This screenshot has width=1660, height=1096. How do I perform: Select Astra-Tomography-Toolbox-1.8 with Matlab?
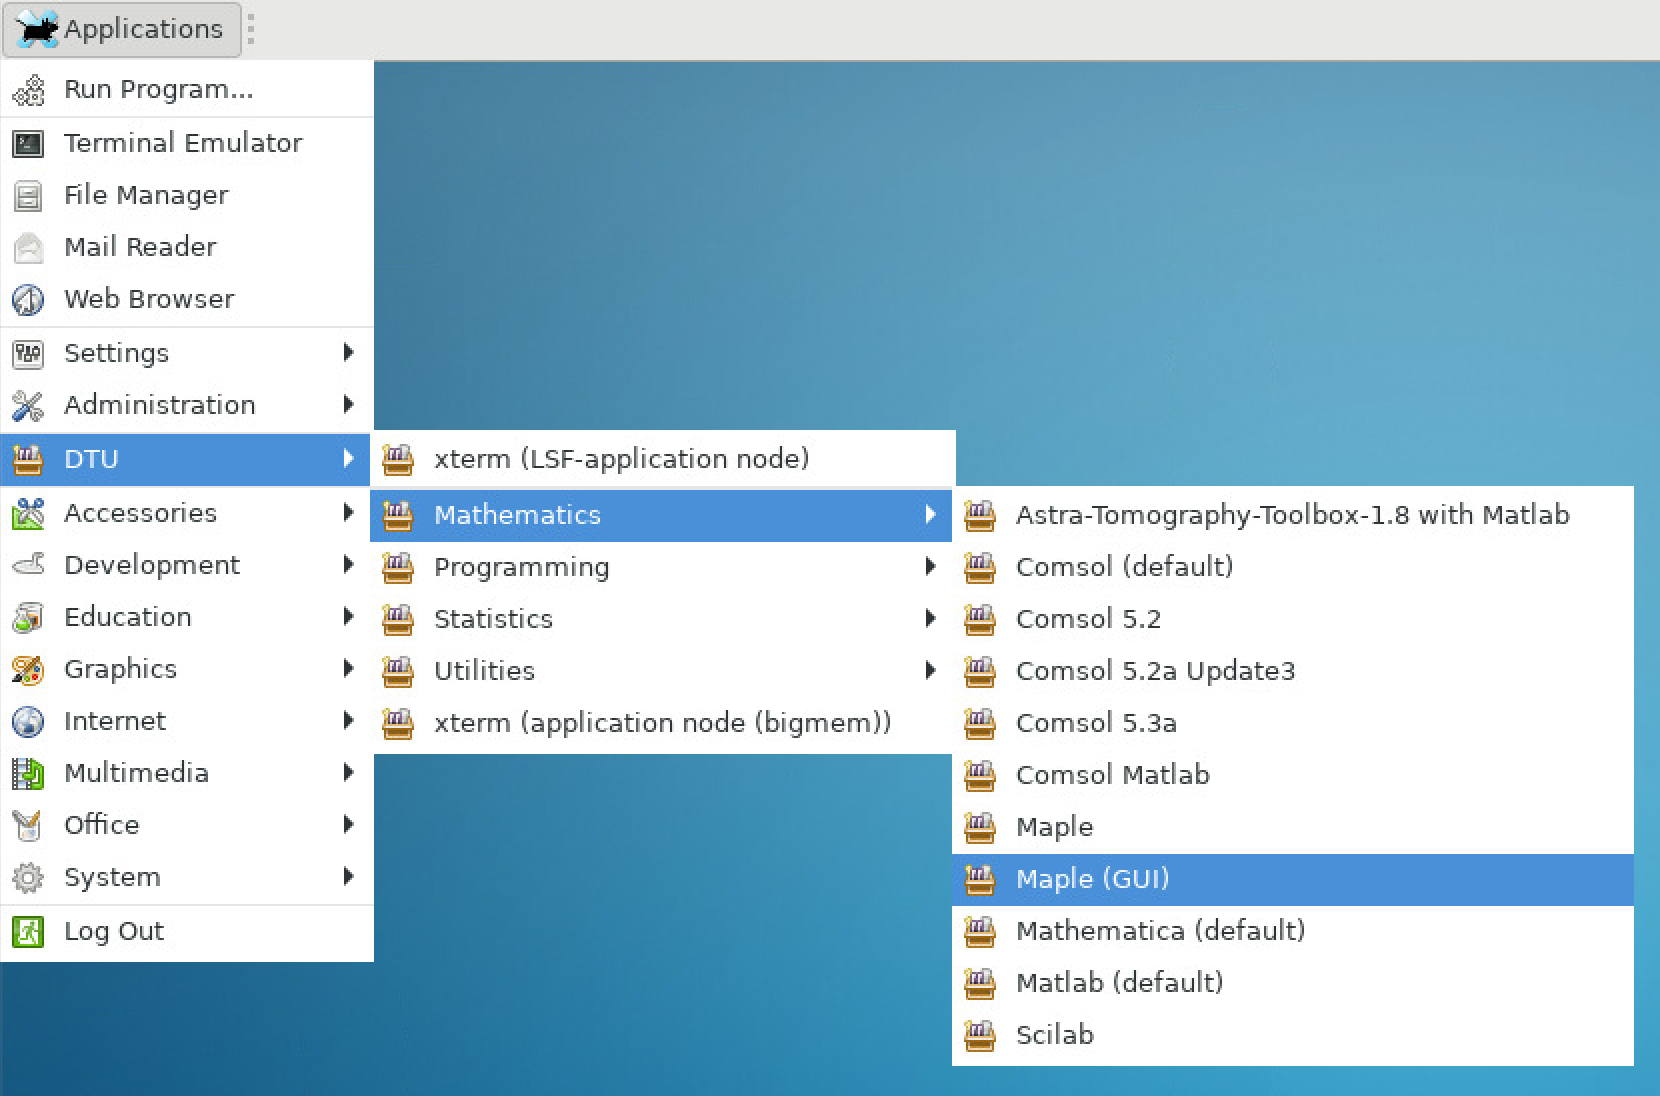point(1292,515)
